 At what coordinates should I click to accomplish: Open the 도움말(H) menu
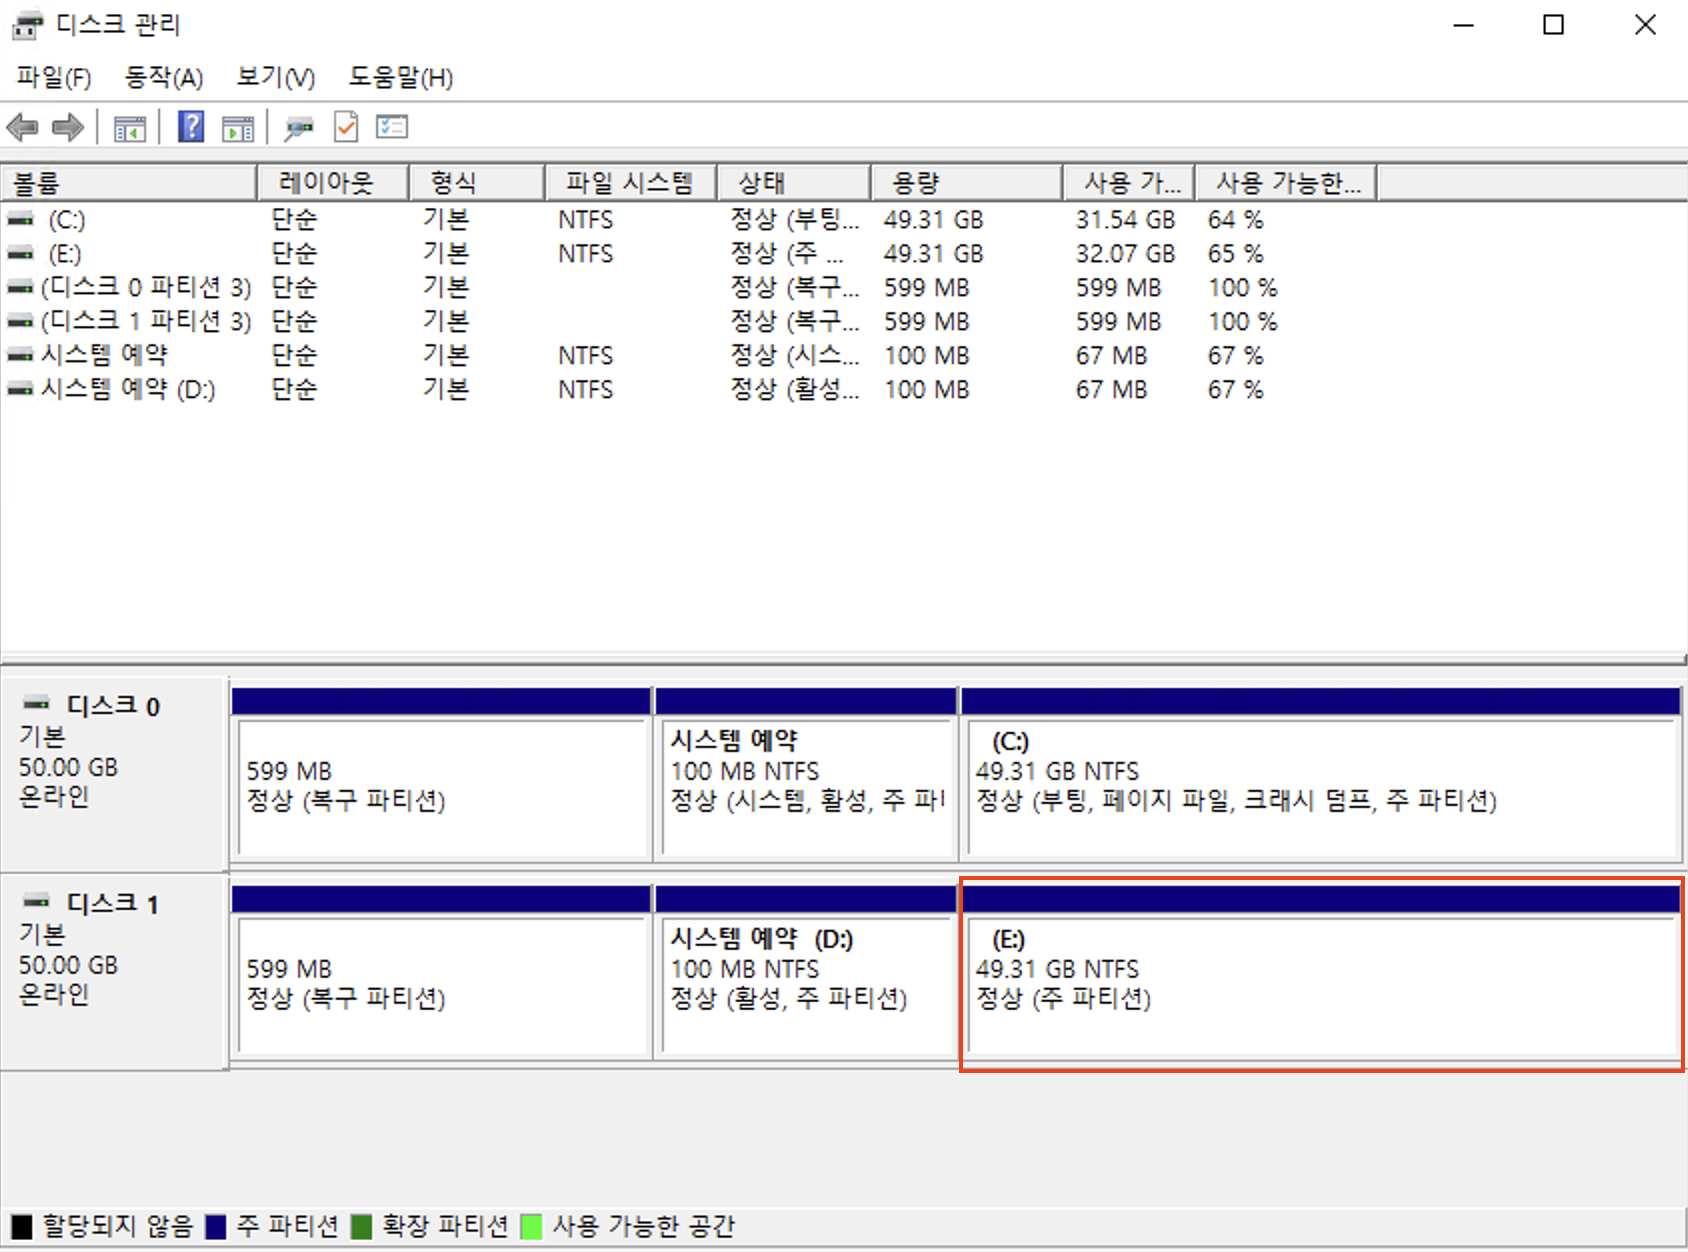[x=401, y=77]
